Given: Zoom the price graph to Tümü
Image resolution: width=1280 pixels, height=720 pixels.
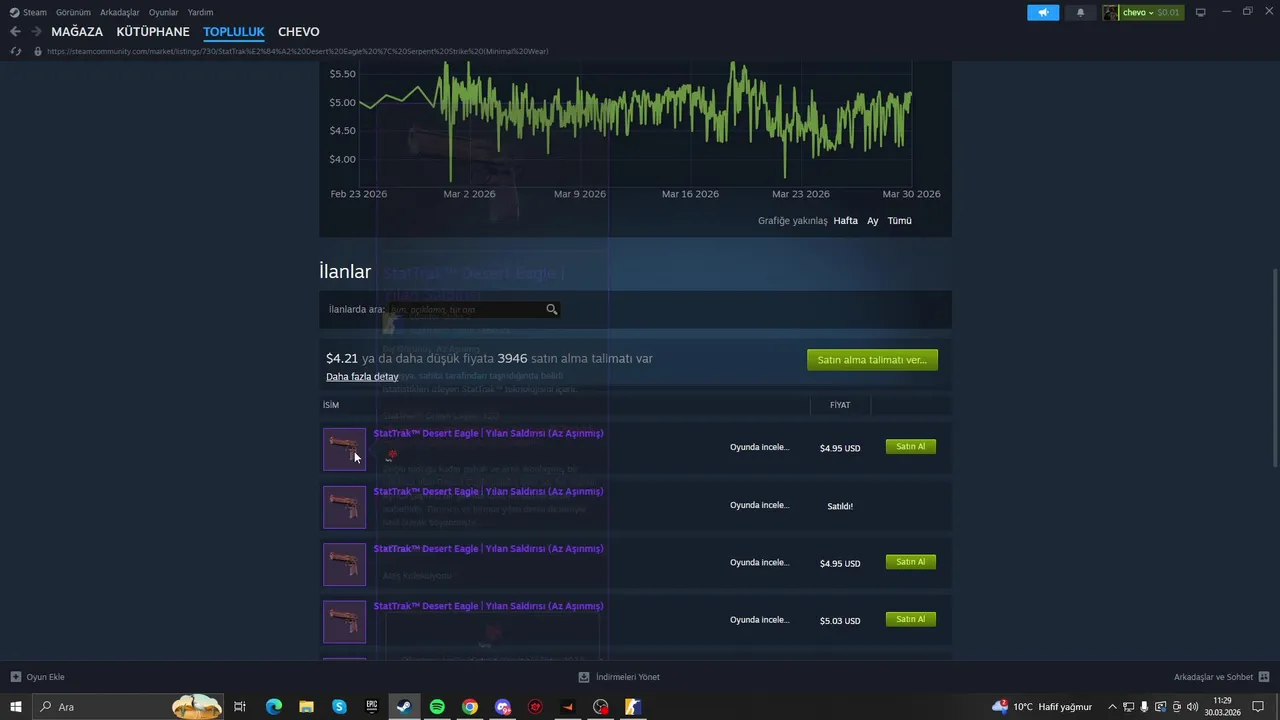Looking at the screenshot, I should (900, 221).
